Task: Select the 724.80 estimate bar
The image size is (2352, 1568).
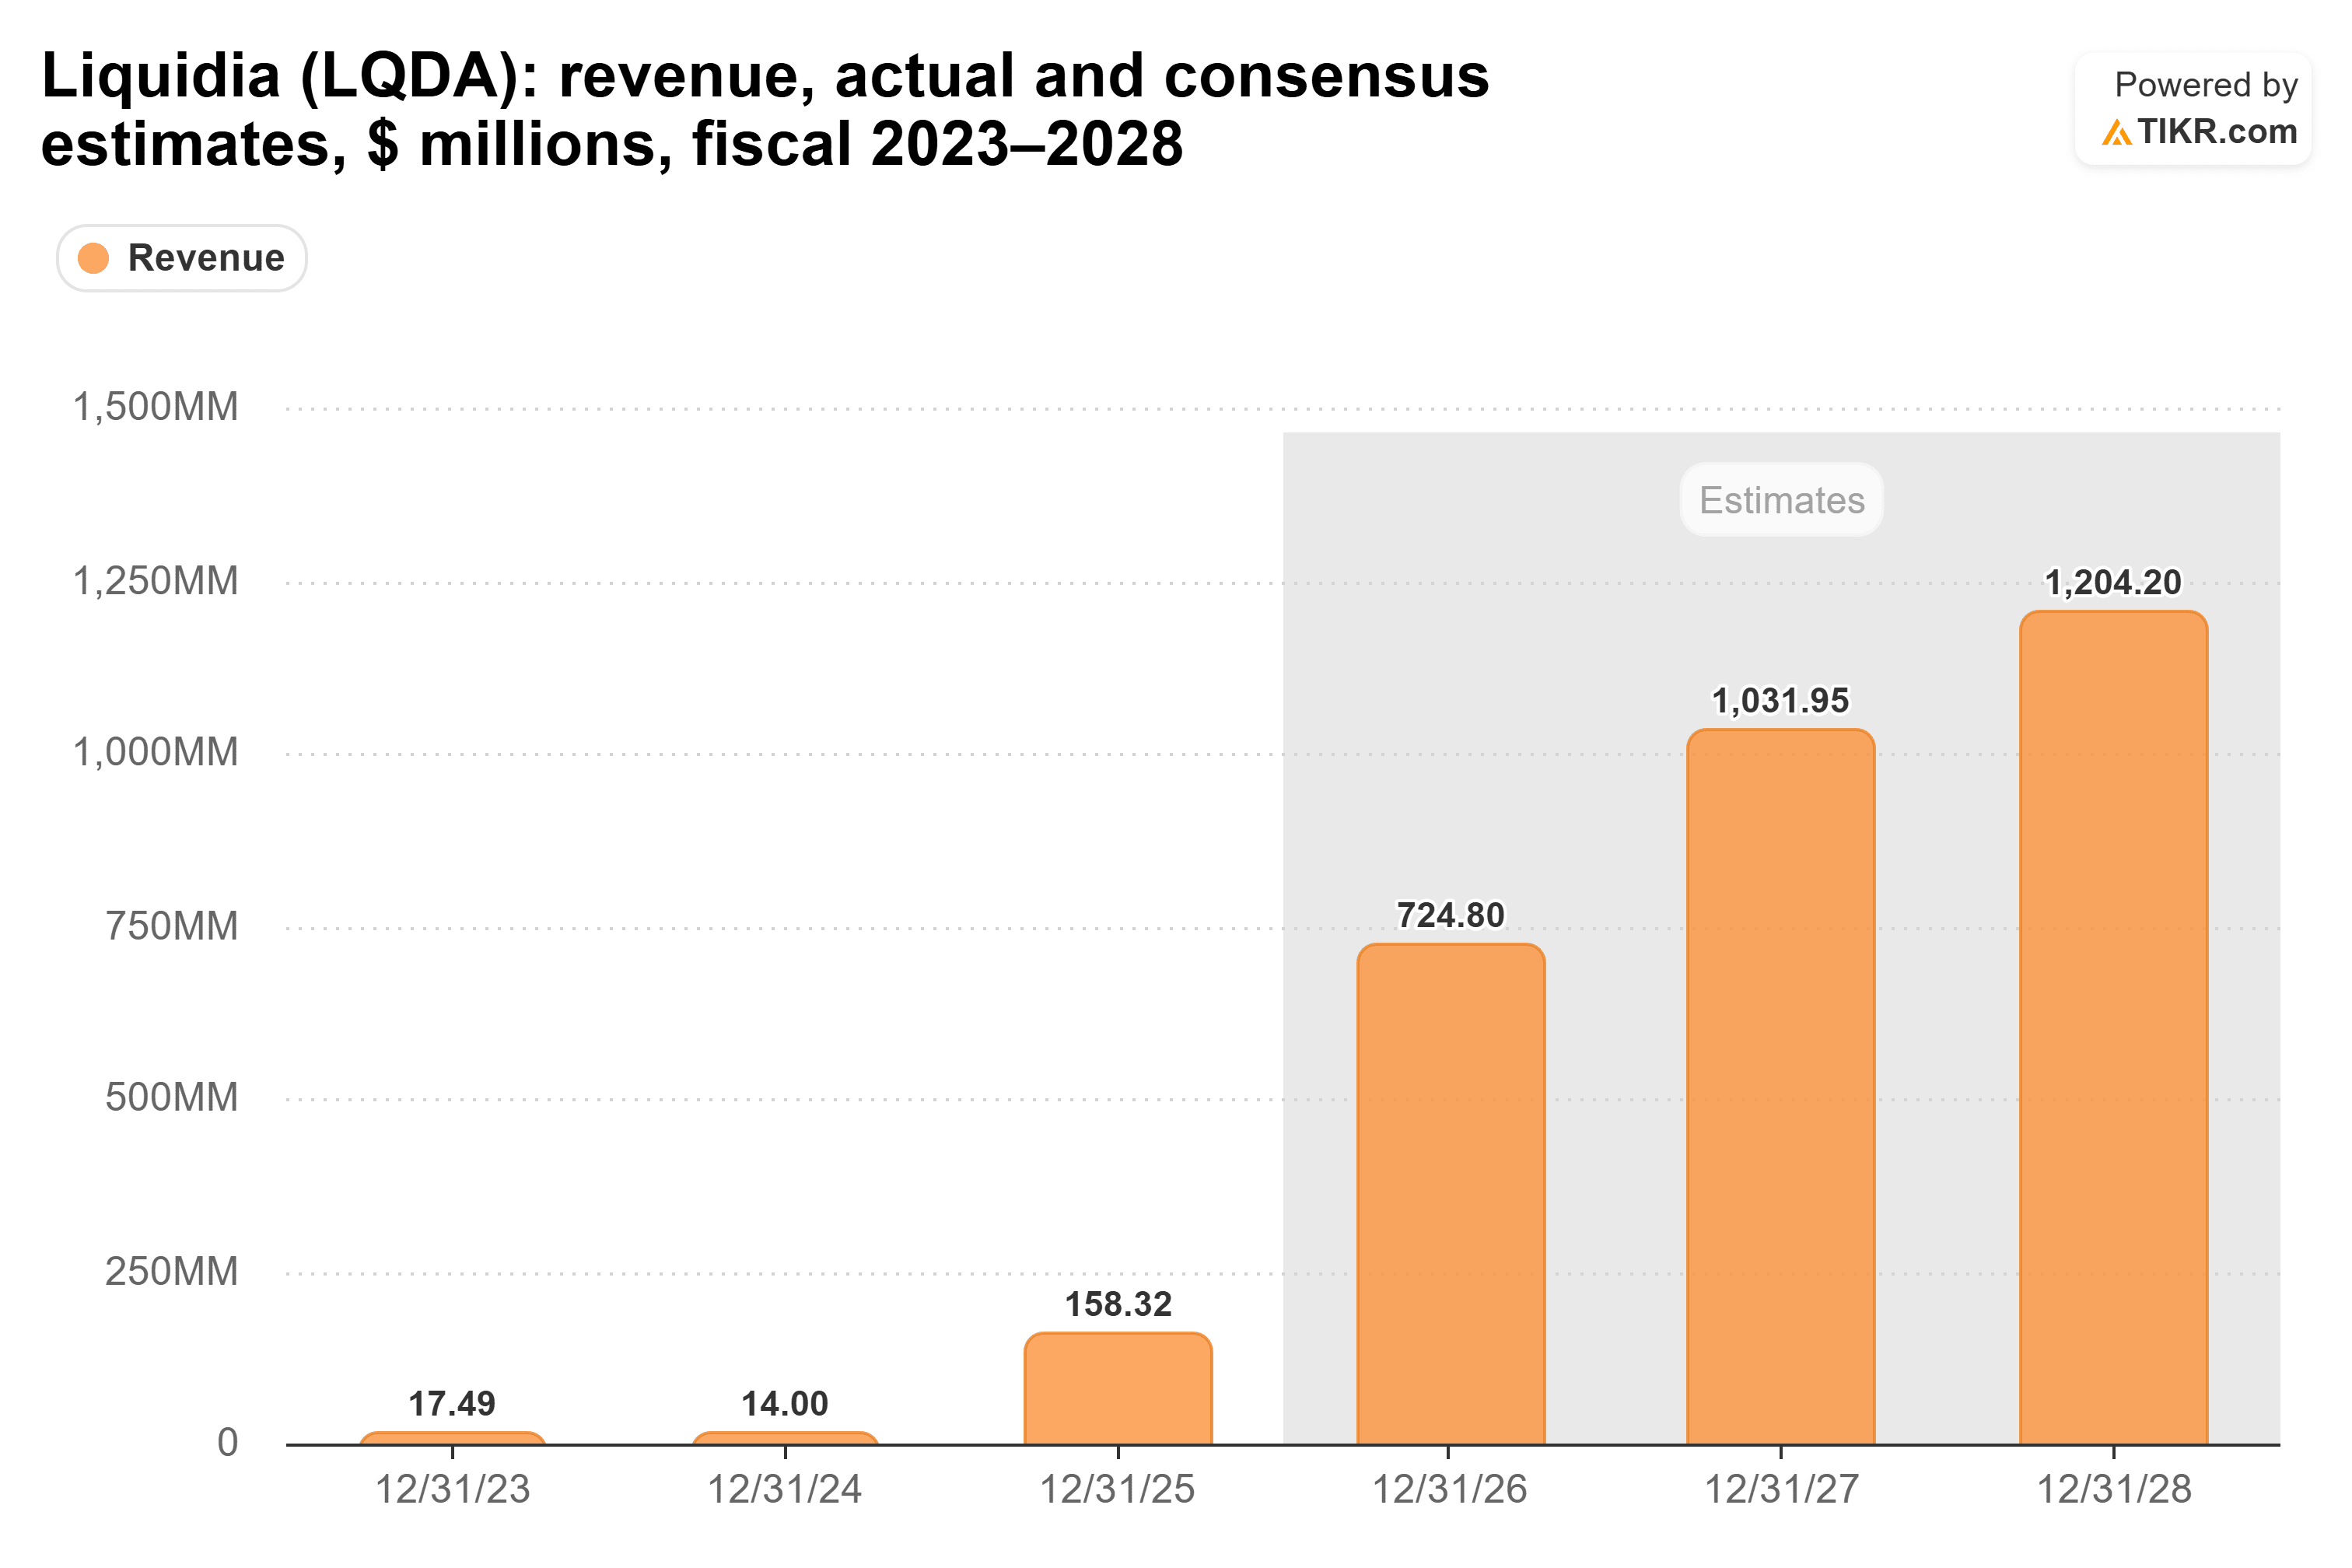Action: [1451, 1194]
